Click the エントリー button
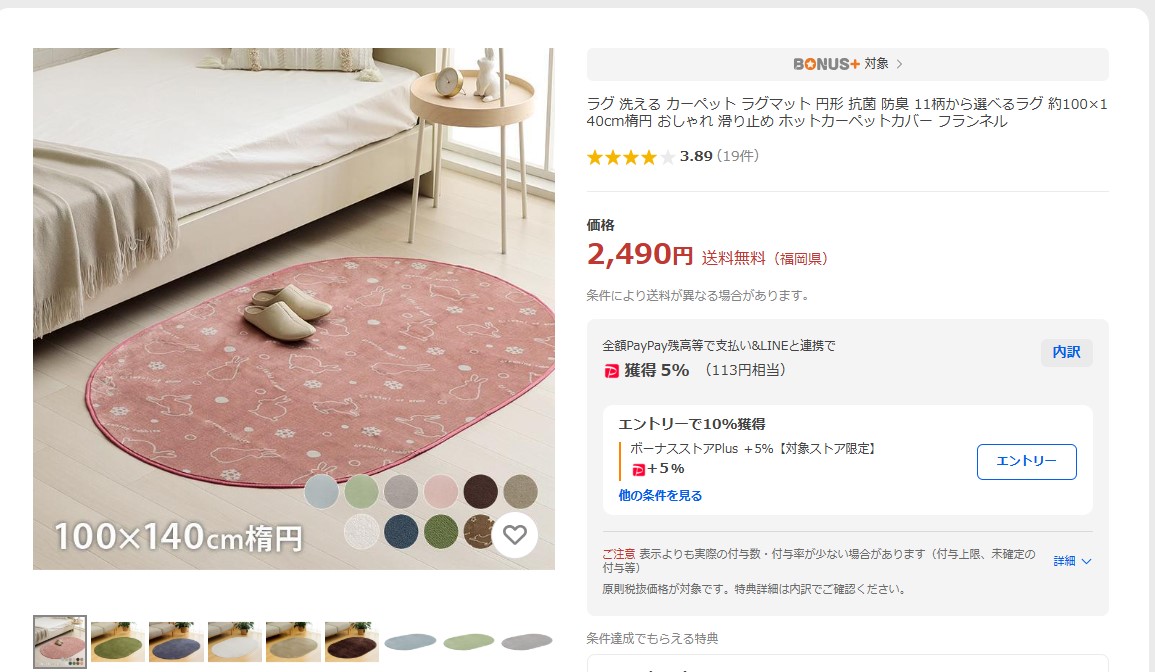Image resolution: width=1155 pixels, height=672 pixels. [x=1027, y=461]
